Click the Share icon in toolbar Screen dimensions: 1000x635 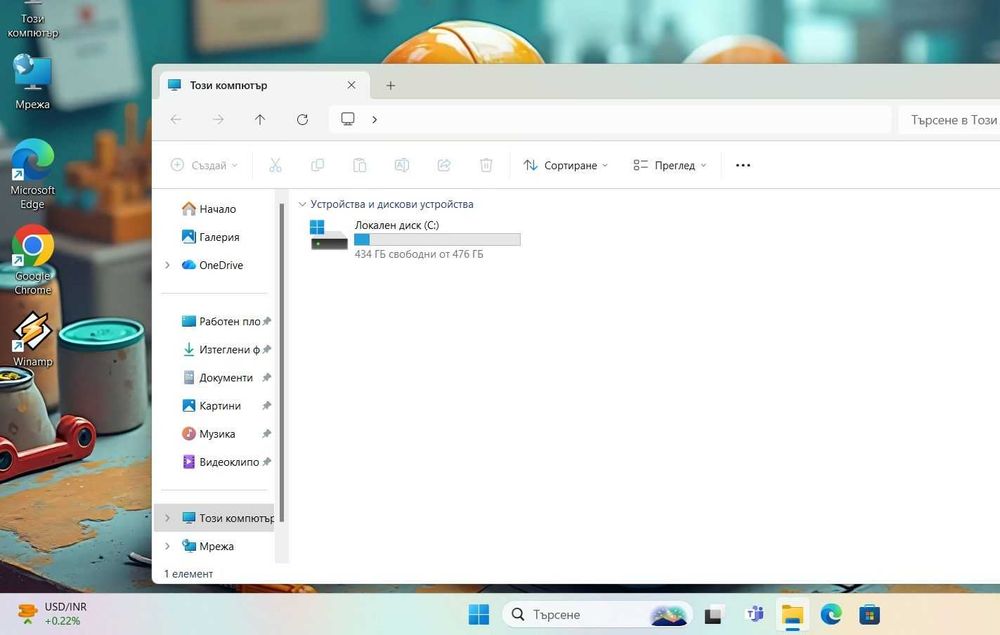tap(444, 165)
